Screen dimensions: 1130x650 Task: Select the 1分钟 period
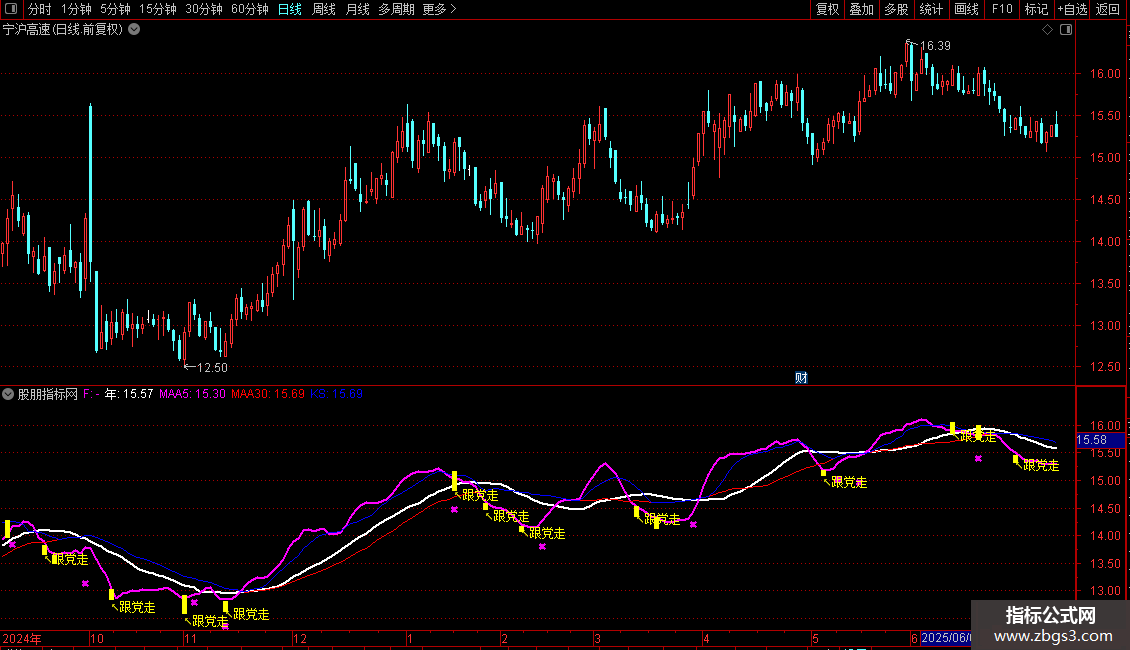[76, 9]
